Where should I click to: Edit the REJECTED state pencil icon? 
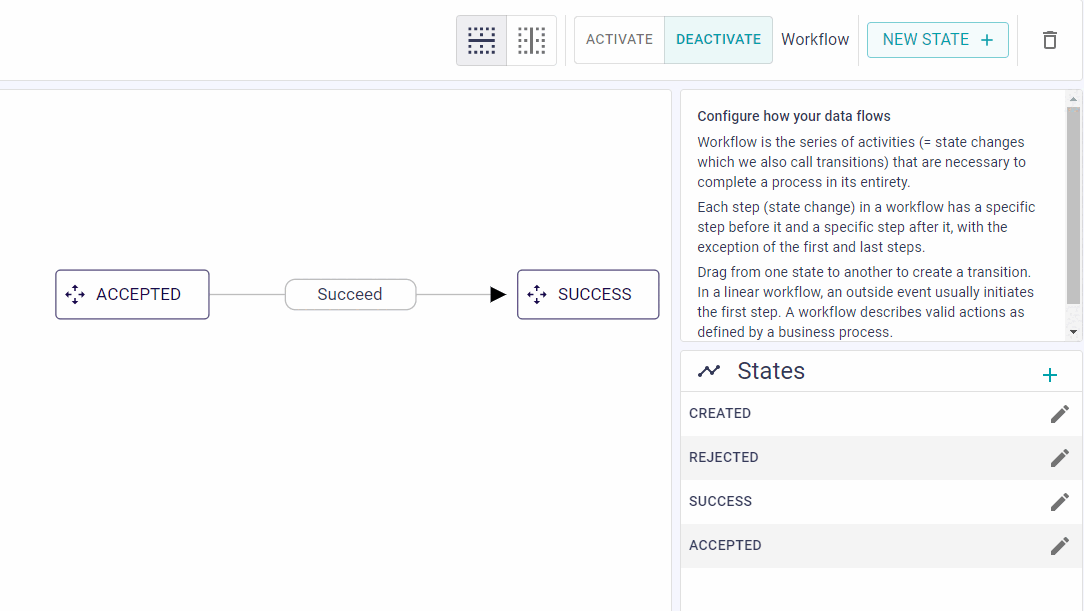1059,458
